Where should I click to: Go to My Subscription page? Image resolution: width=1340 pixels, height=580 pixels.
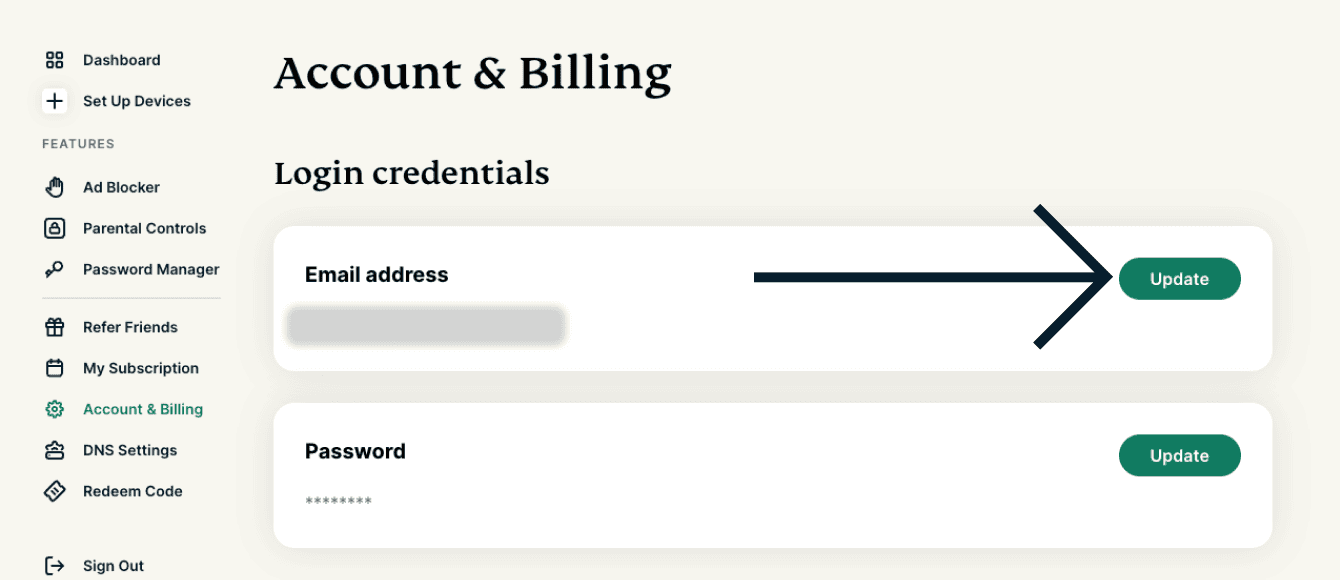point(140,368)
